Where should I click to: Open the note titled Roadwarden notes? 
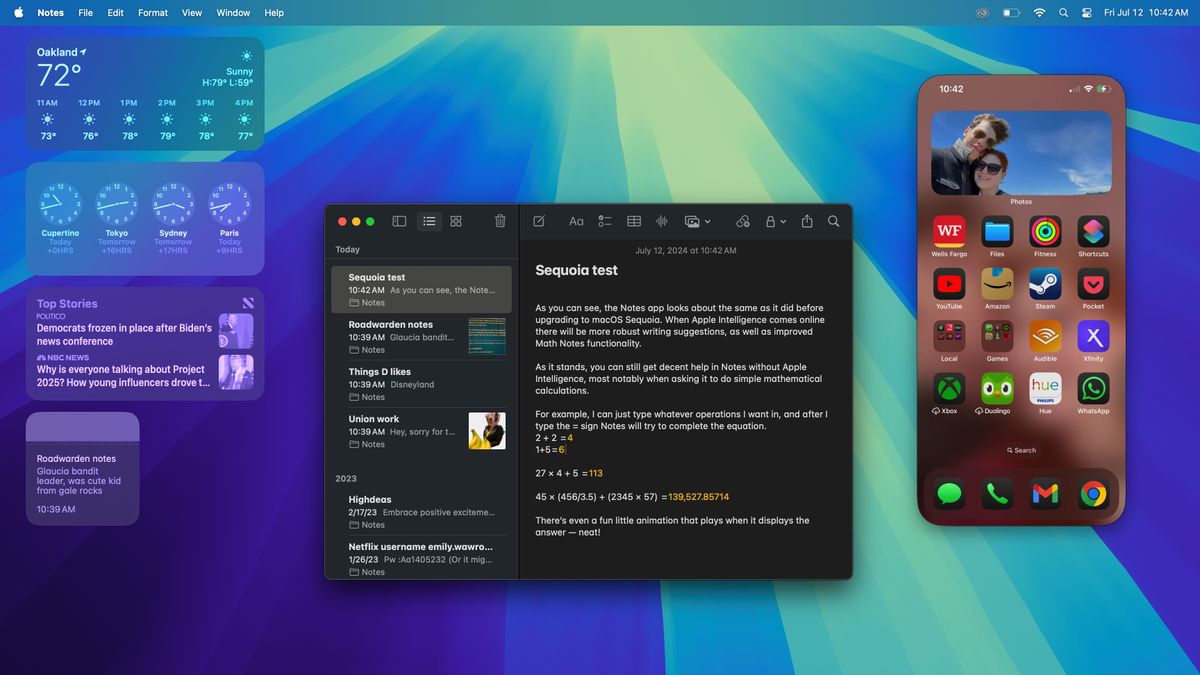coord(410,330)
